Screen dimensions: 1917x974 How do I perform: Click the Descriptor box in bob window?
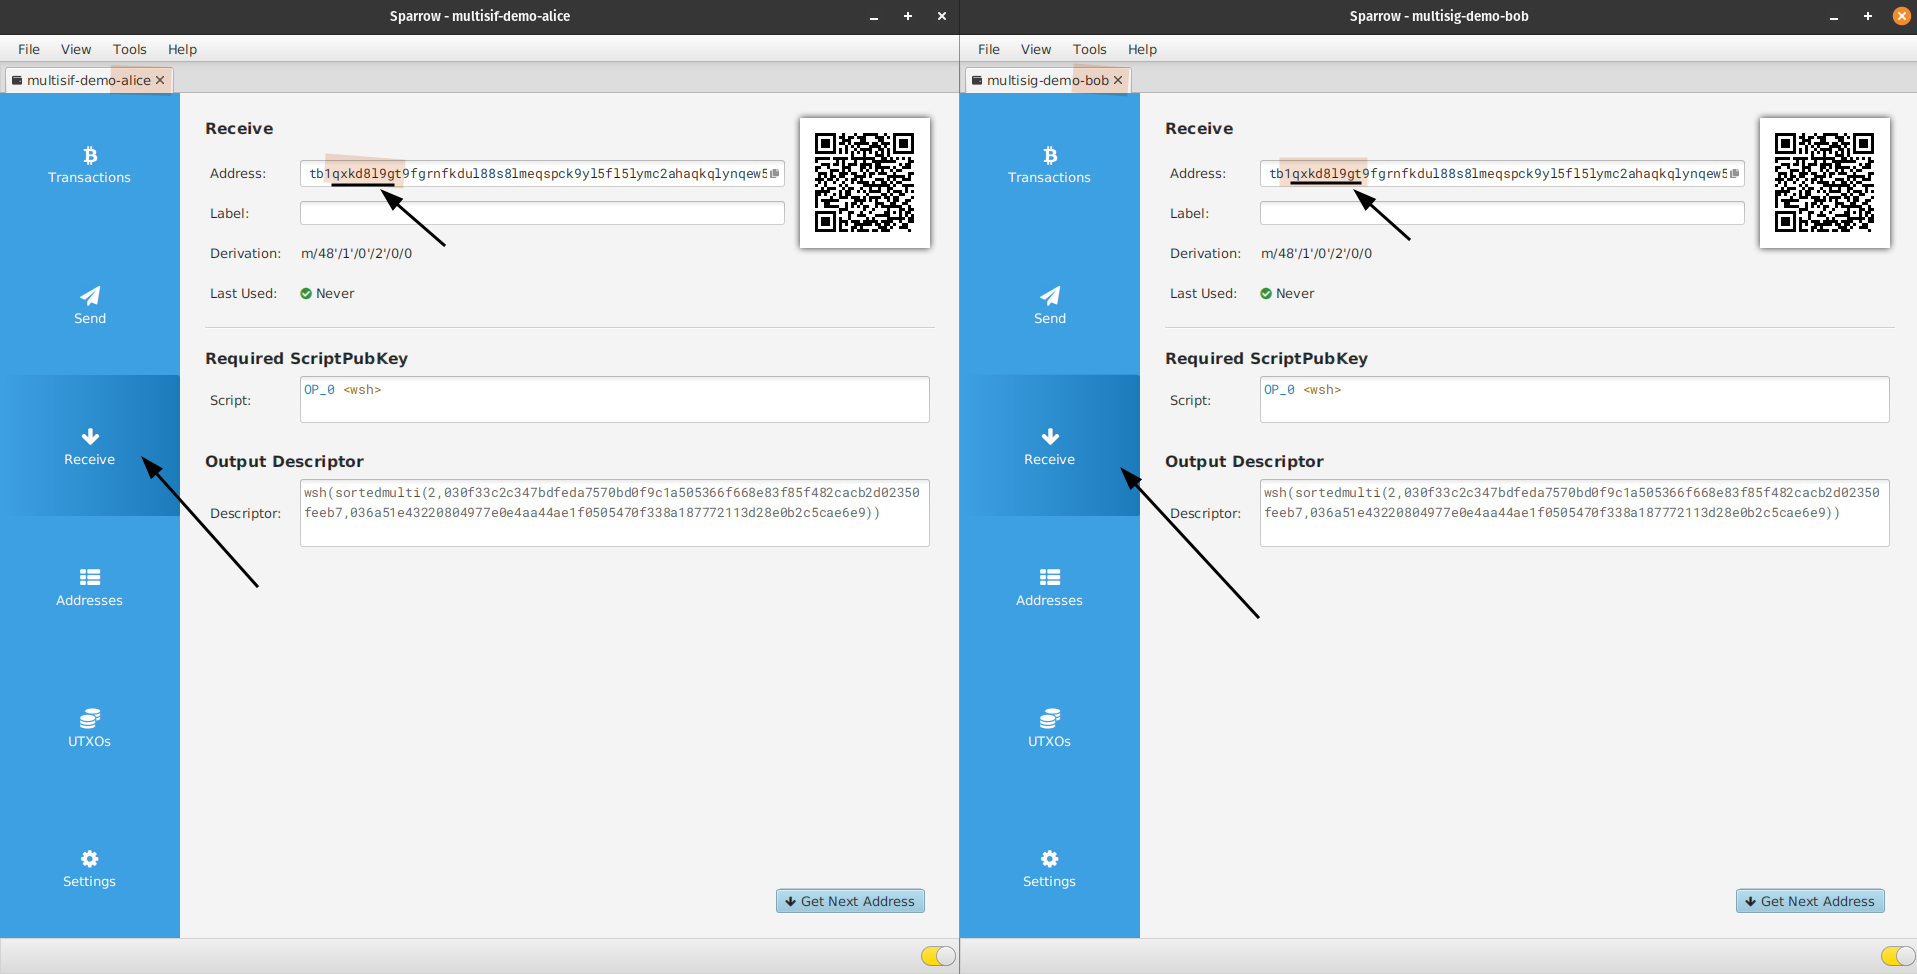1575,513
